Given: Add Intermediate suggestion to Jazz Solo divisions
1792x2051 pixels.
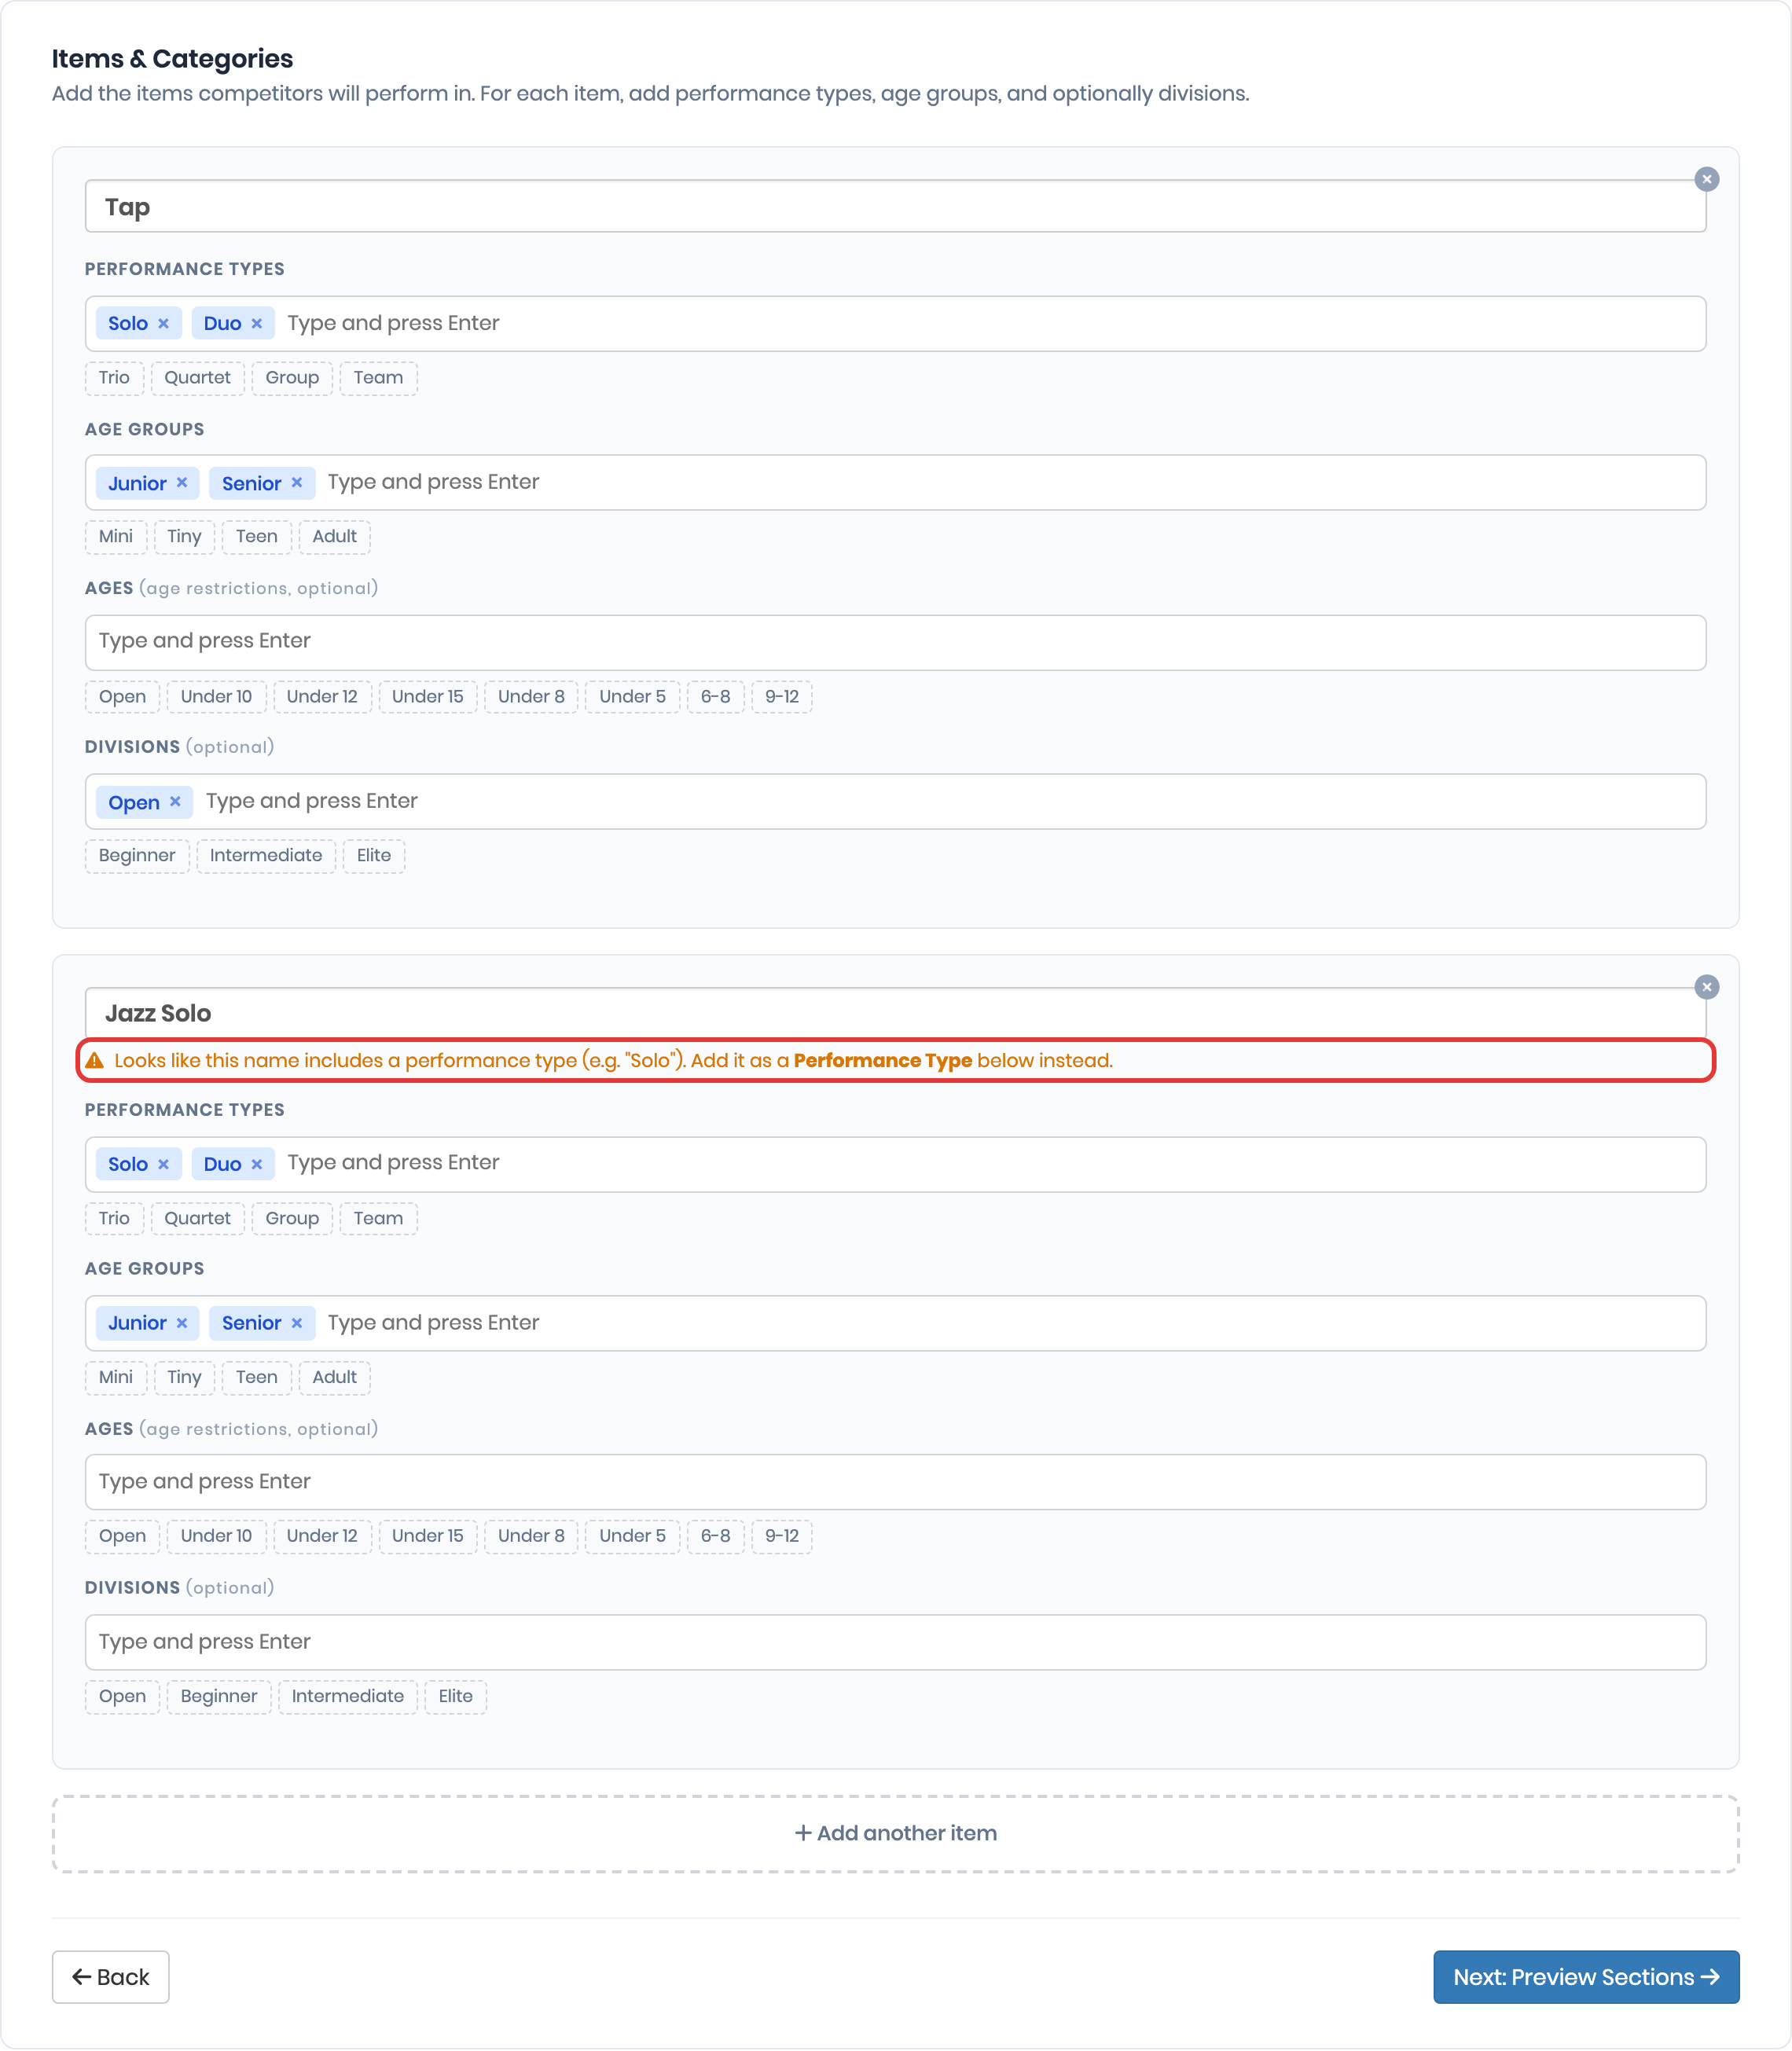Looking at the screenshot, I should click(x=348, y=1697).
